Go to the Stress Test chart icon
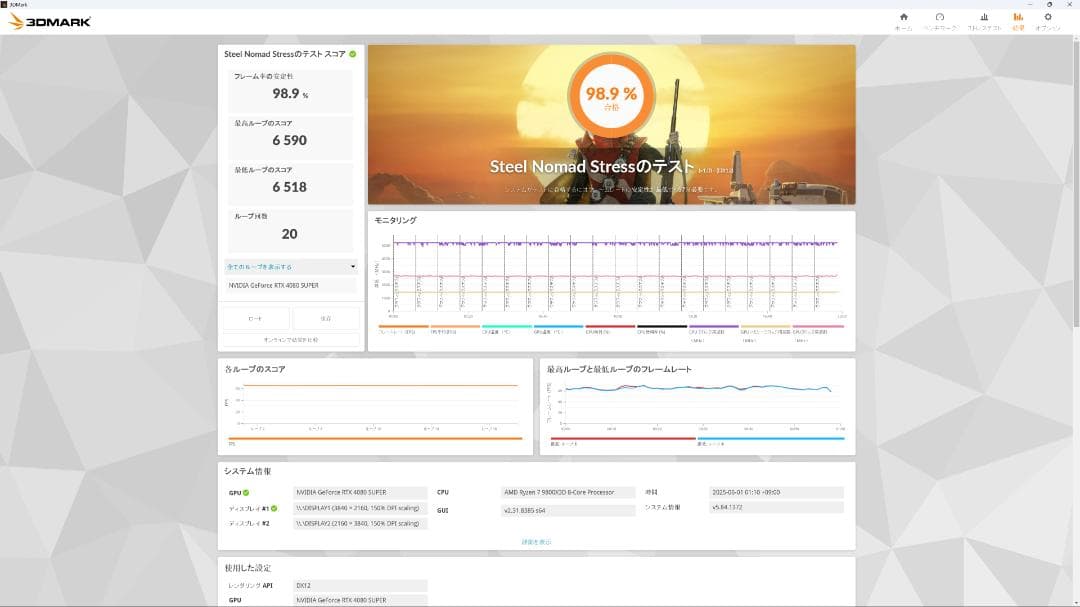 coord(983,21)
